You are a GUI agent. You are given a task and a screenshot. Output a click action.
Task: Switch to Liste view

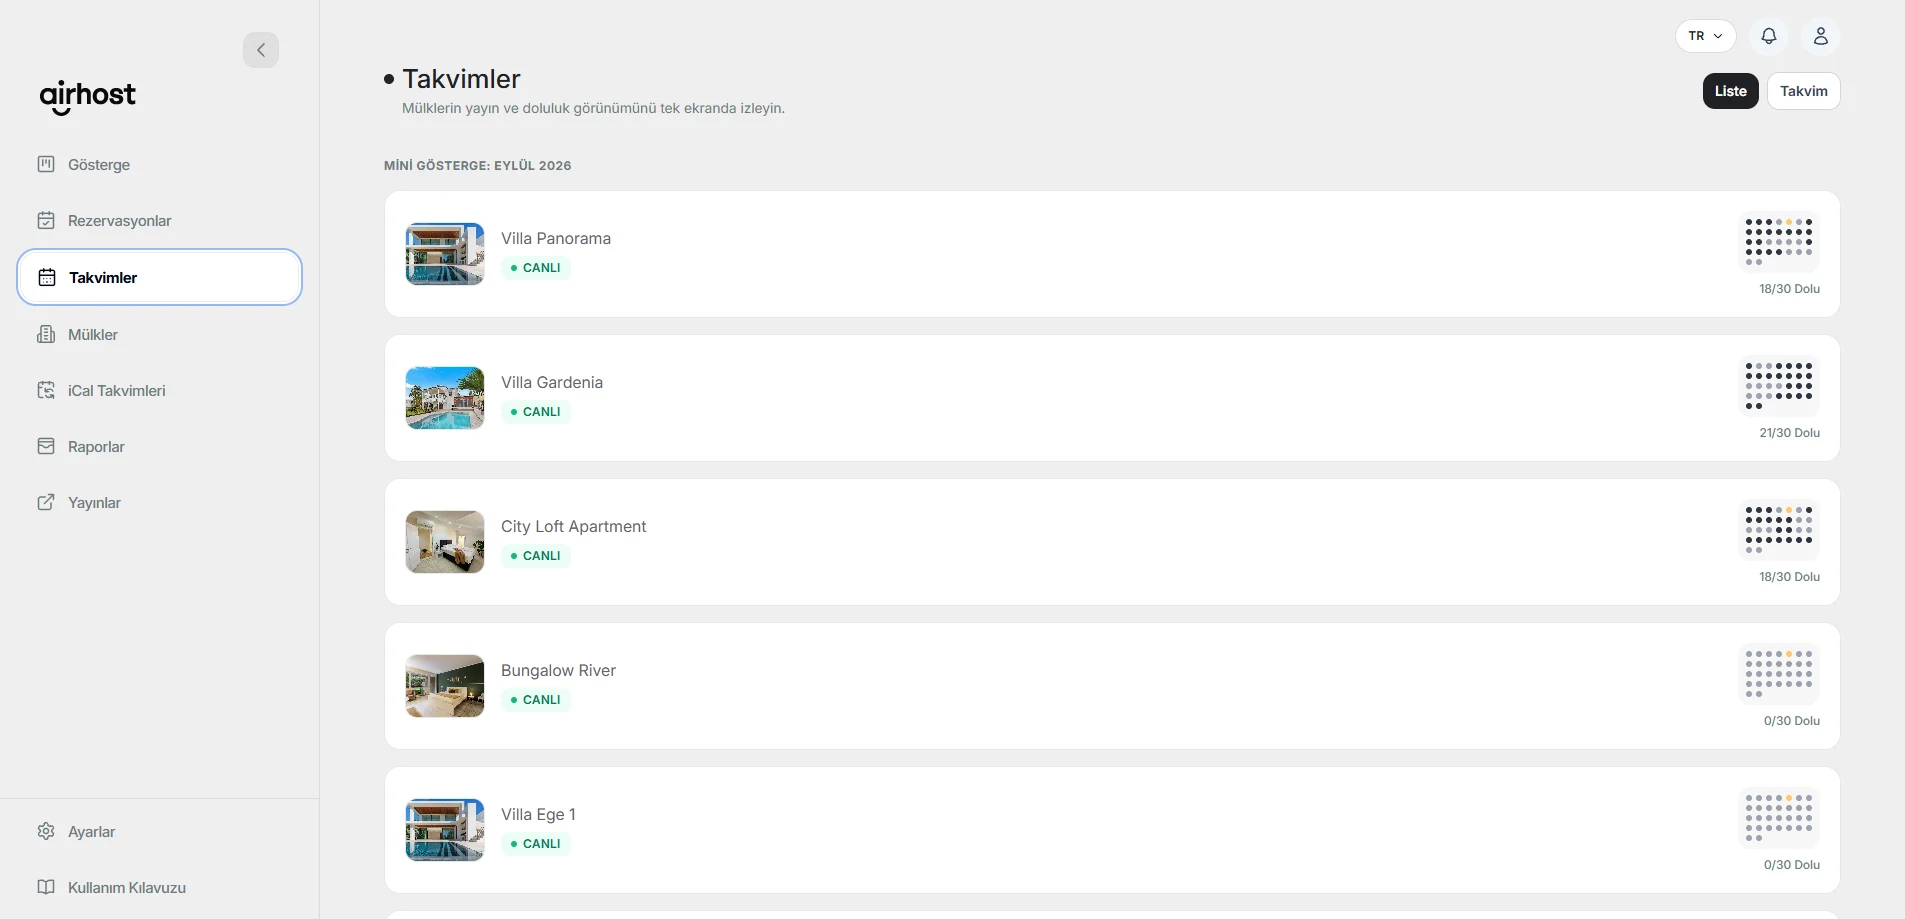click(x=1730, y=91)
